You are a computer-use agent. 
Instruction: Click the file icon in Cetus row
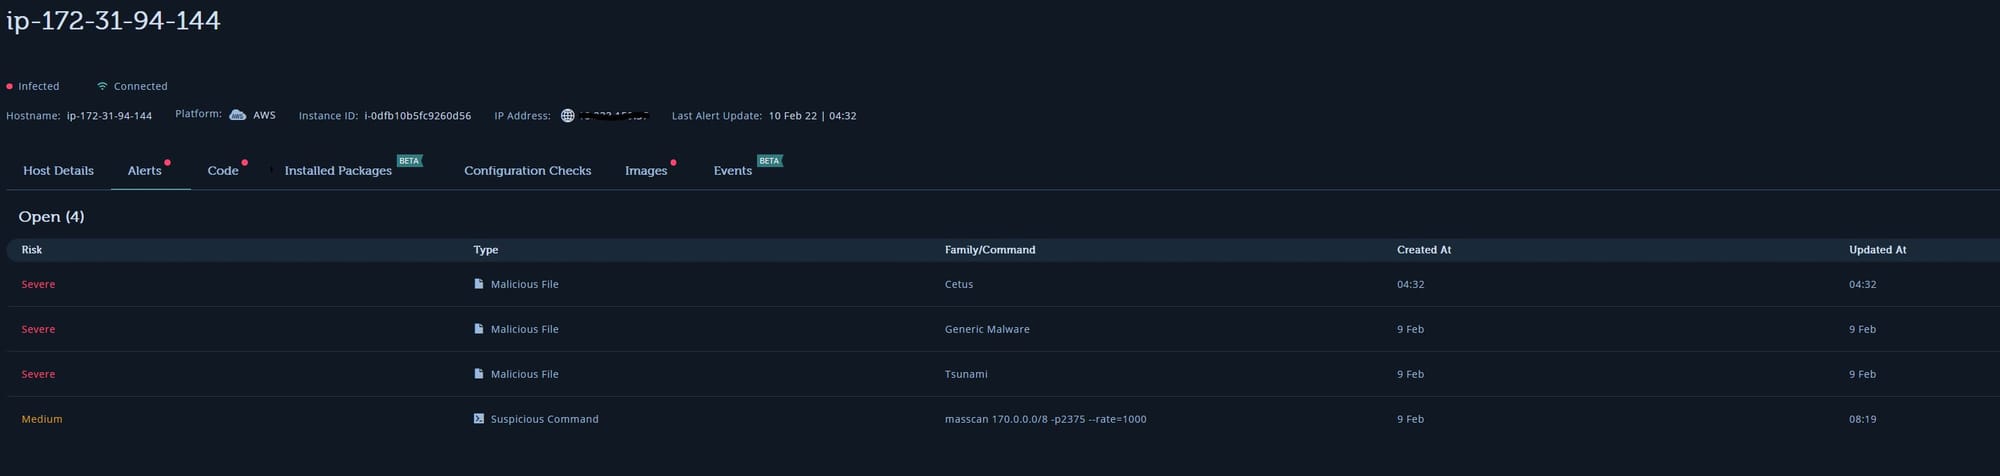pyautogui.click(x=479, y=284)
